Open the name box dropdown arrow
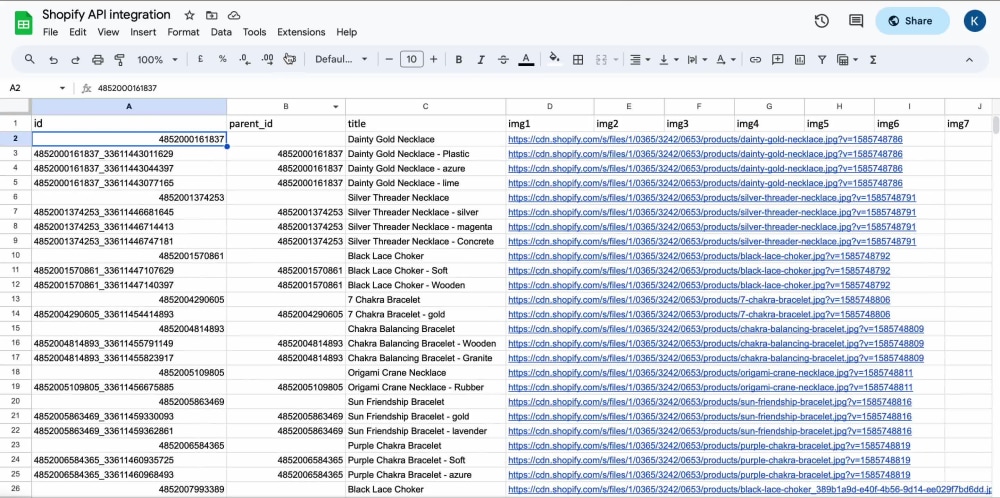 pos(62,88)
